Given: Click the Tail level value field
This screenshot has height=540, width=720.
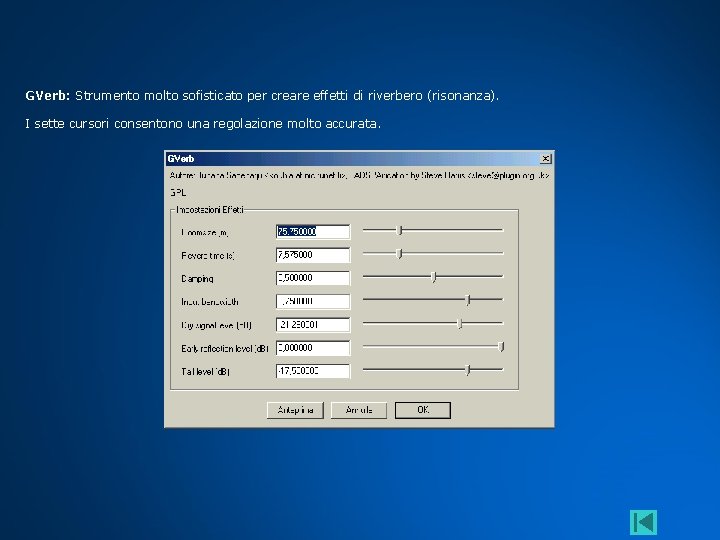Looking at the screenshot, I should click(313, 371).
